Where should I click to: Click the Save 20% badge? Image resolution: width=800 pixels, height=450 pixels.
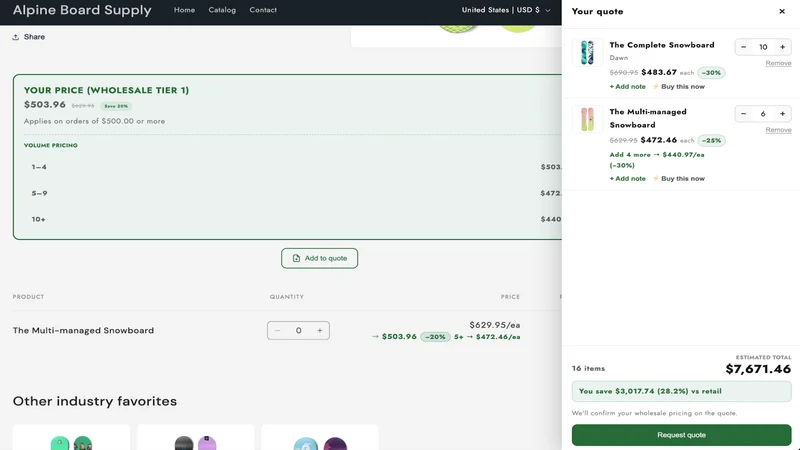(116, 106)
